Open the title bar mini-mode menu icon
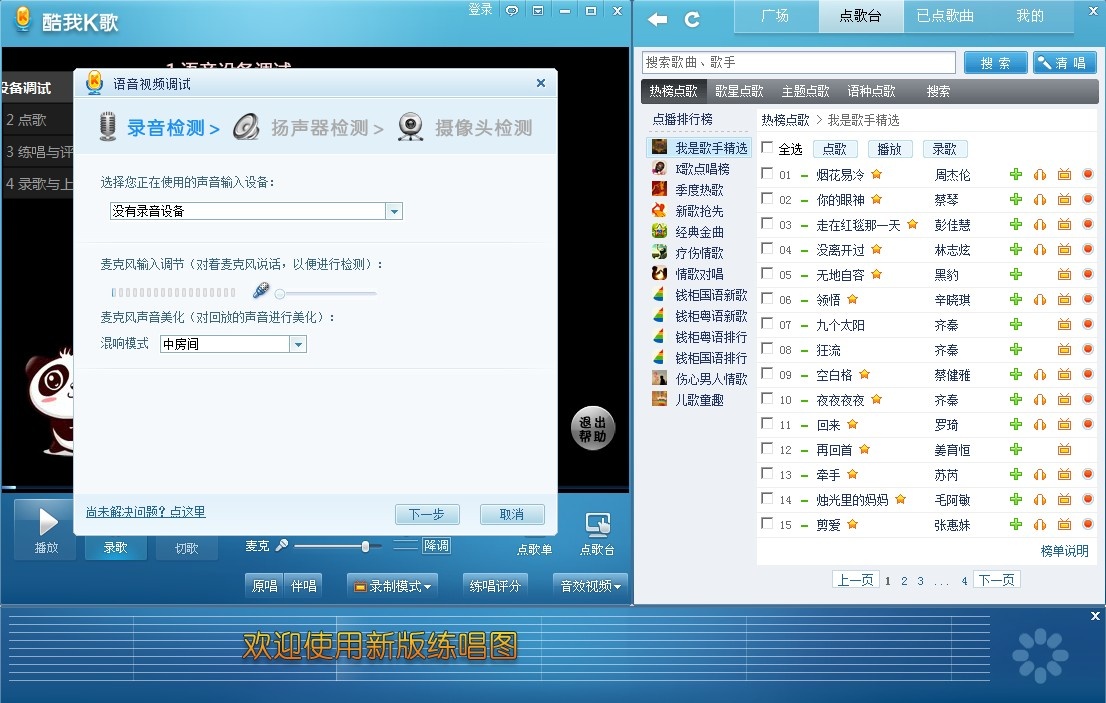The height and width of the screenshot is (703, 1106). click(538, 11)
